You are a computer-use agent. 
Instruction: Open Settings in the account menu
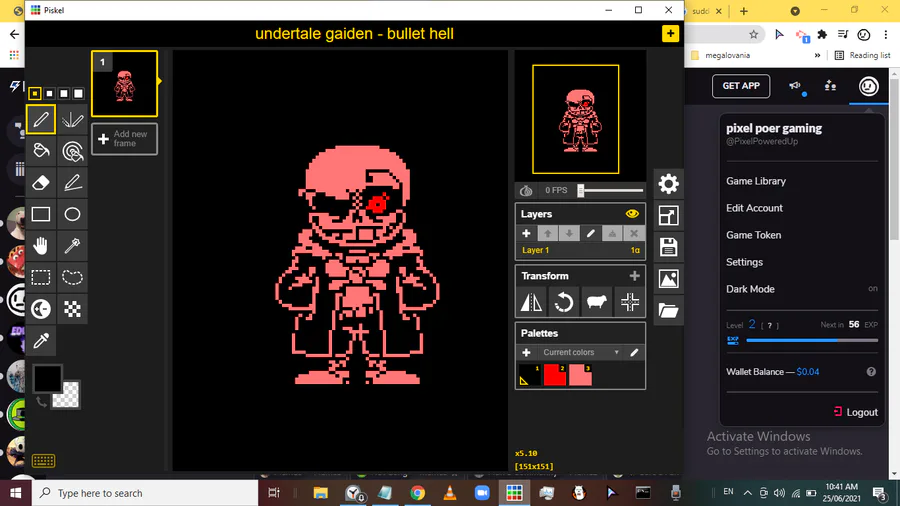[744, 262]
